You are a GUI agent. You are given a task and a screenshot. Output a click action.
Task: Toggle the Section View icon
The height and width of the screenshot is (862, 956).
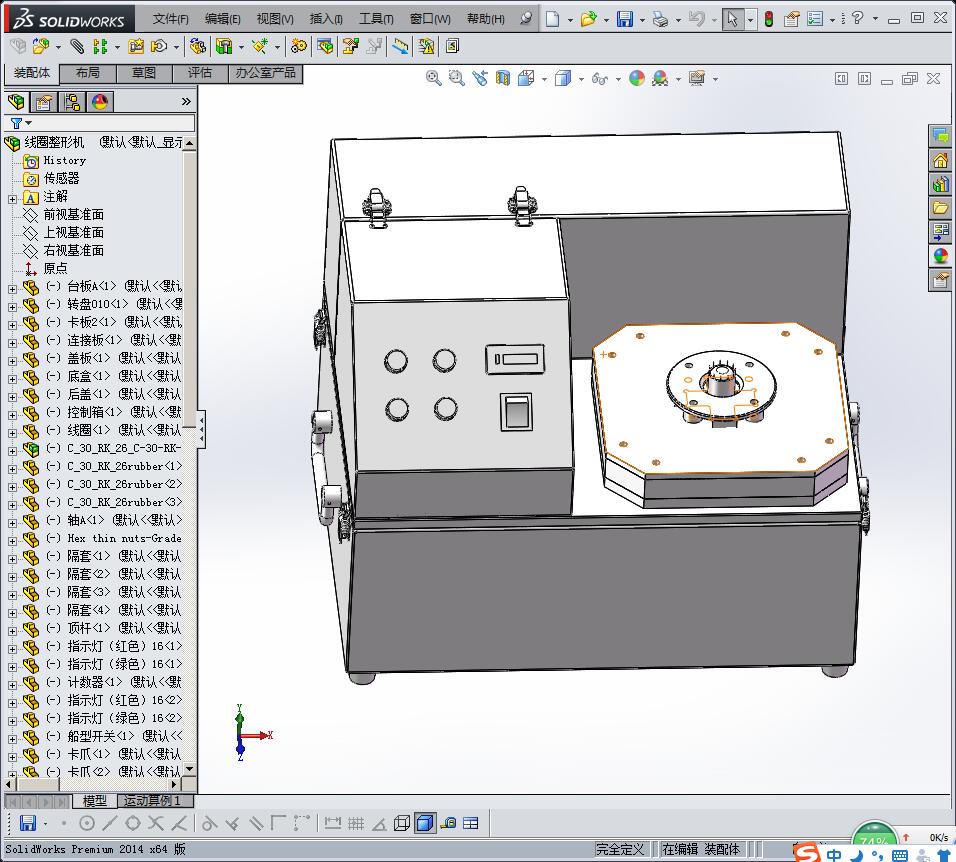[503, 78]
